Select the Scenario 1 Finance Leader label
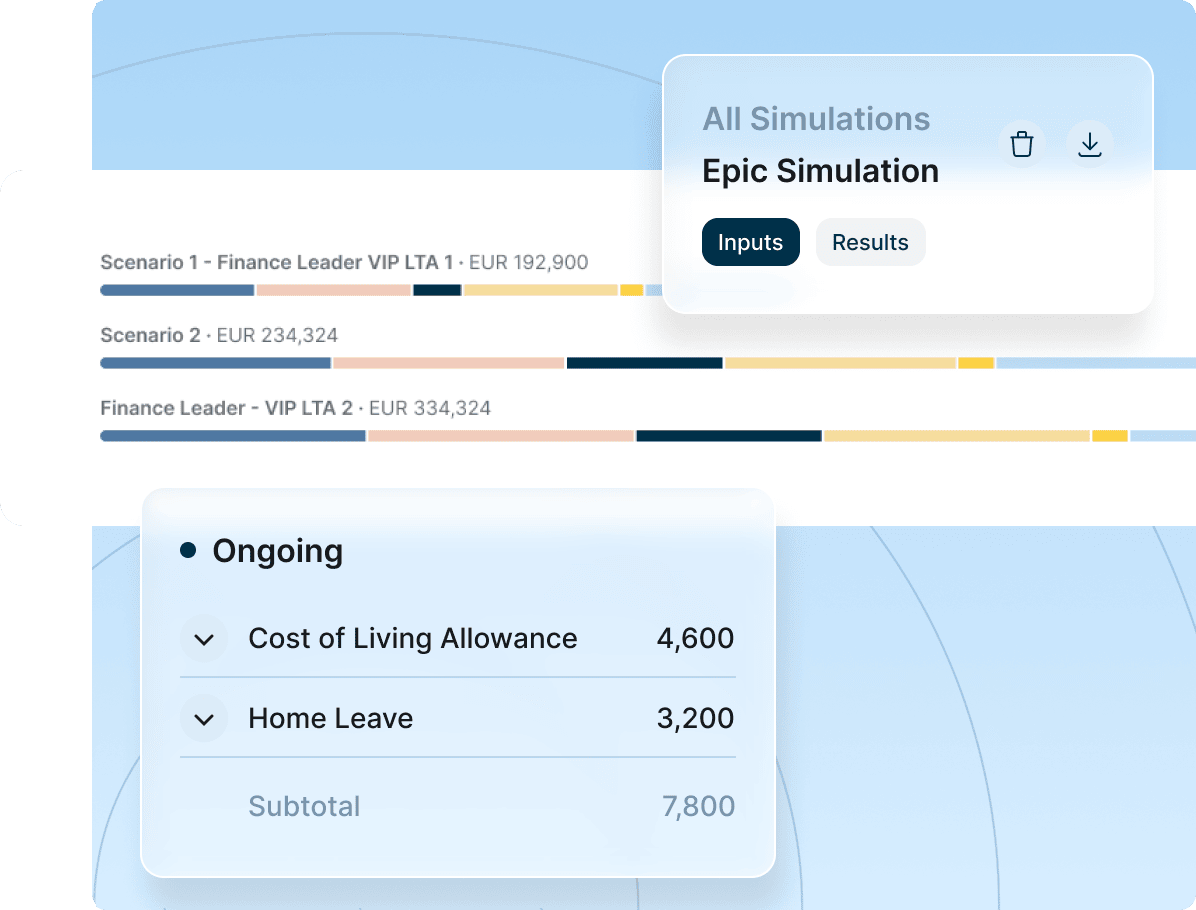 point(276,263)
